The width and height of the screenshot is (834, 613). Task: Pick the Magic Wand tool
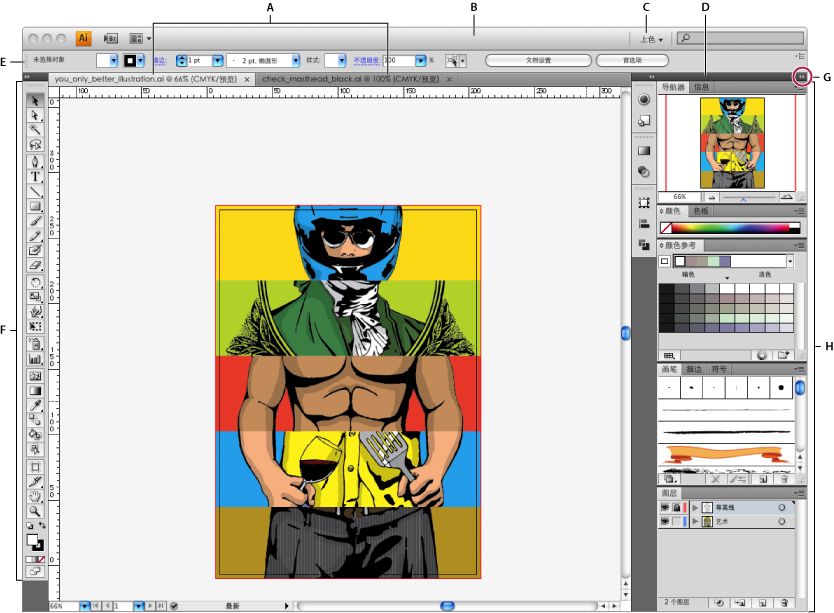click(36, 130)
